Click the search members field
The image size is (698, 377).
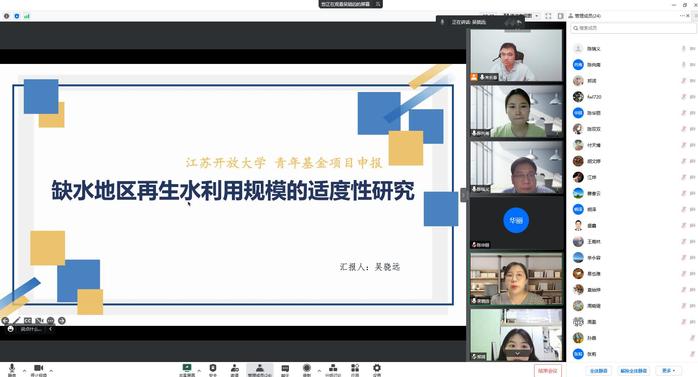coord(633,28)
